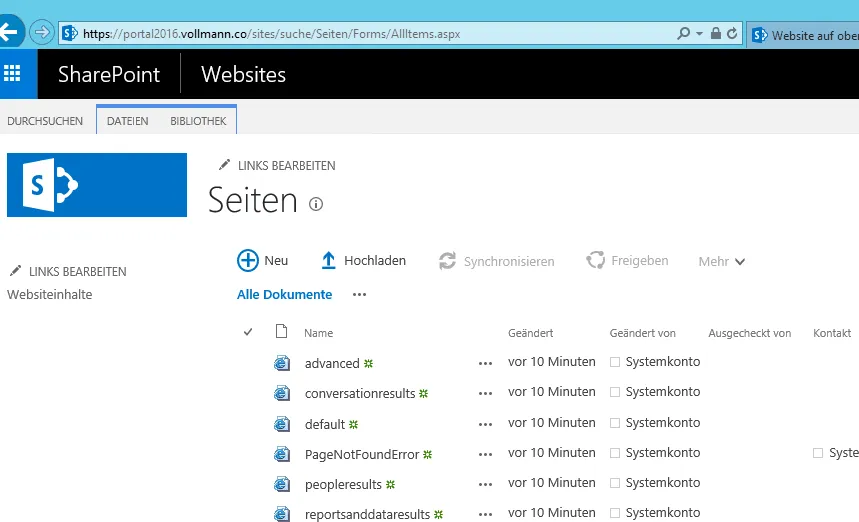Toggle Kontakt column checkbox for PageNotFoundError
Screen dimensions: 859x522
[x=818, y=453]
